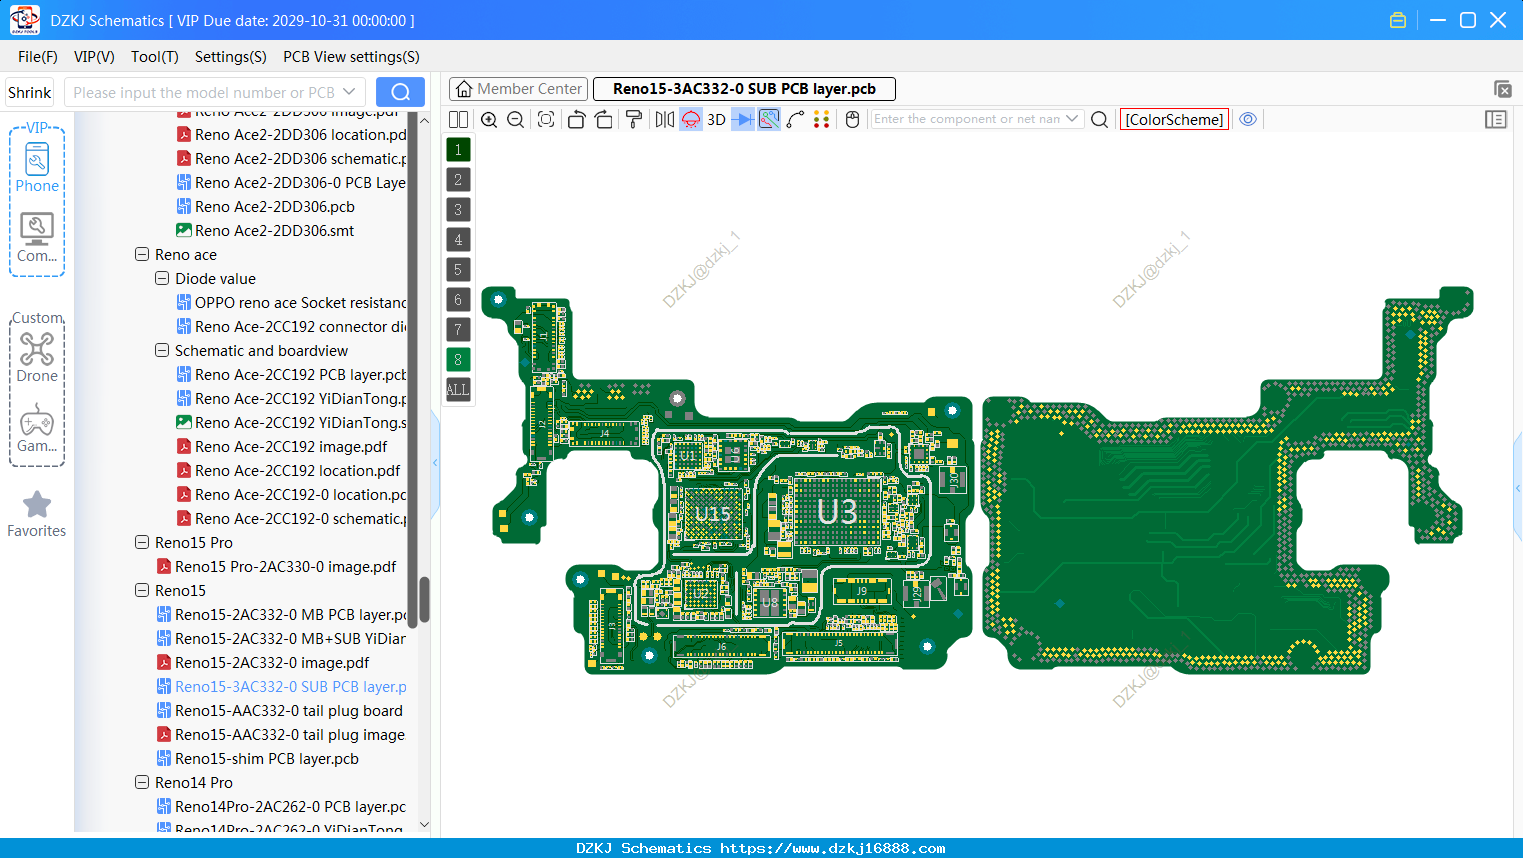Open the right side panel icon

point(1496,119)
